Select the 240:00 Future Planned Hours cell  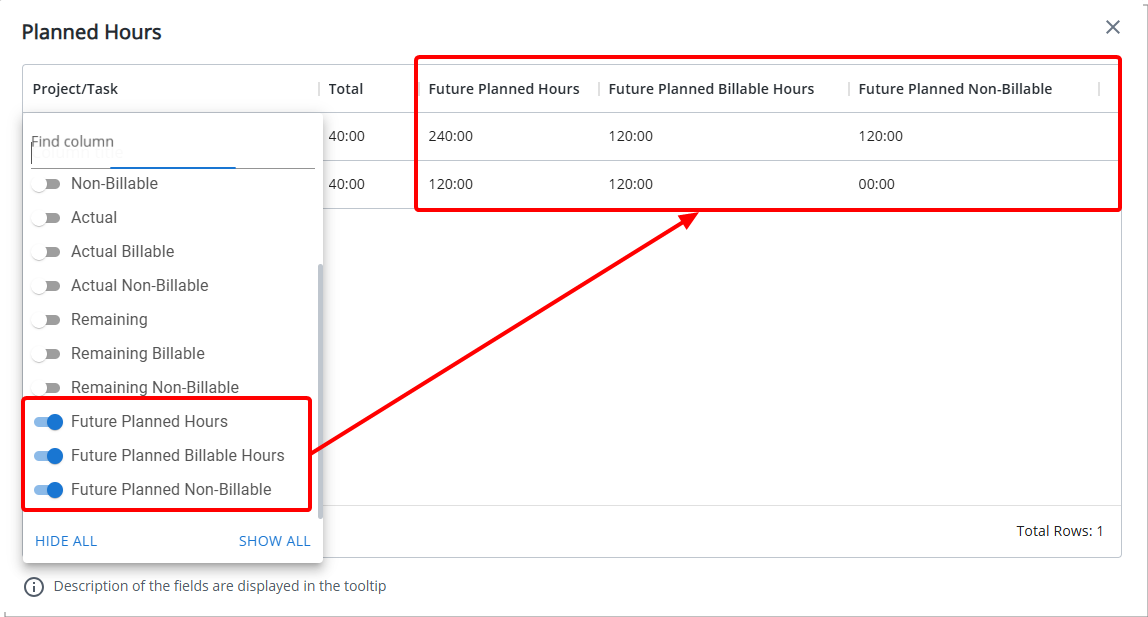click(450, 136)
